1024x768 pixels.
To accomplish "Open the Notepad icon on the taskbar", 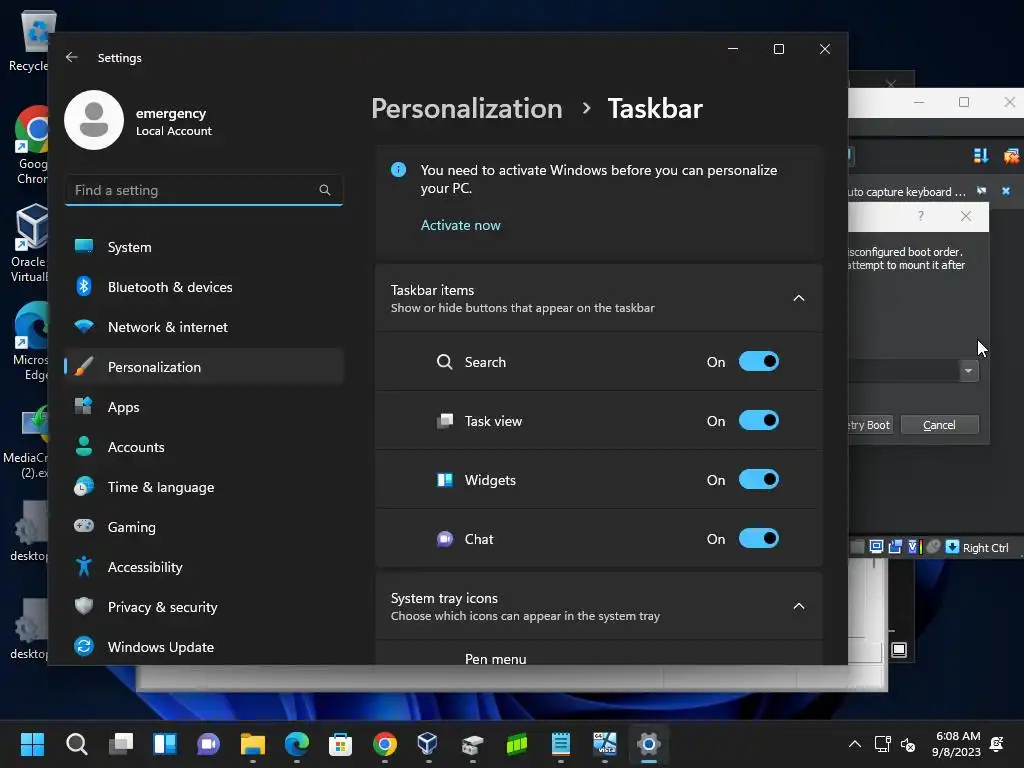I will click(x=560, y=744).
